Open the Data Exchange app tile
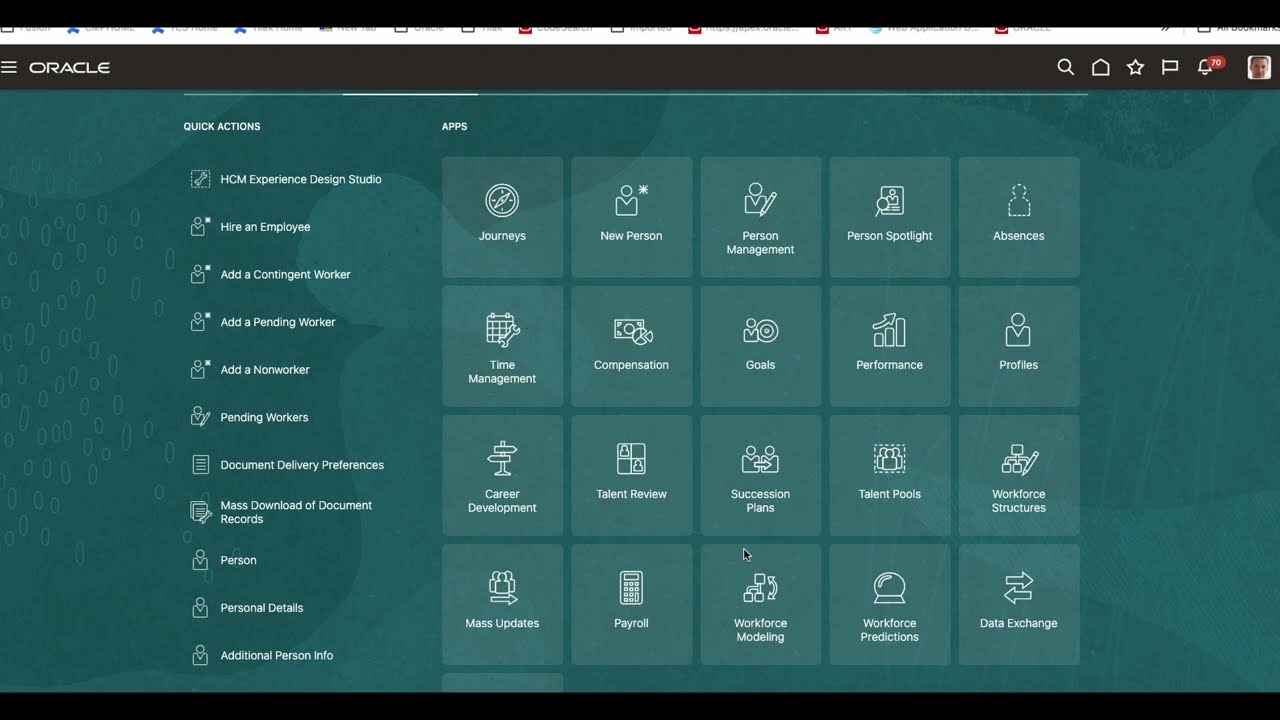This screenshot has width=1280, height=720. [x=1018, y=604]
